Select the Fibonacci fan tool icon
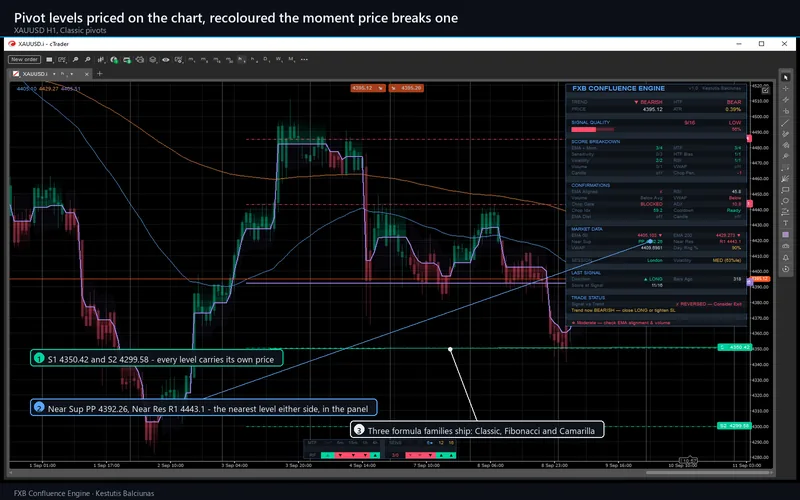This screenshot has height=500, width=800. [785, 178]
